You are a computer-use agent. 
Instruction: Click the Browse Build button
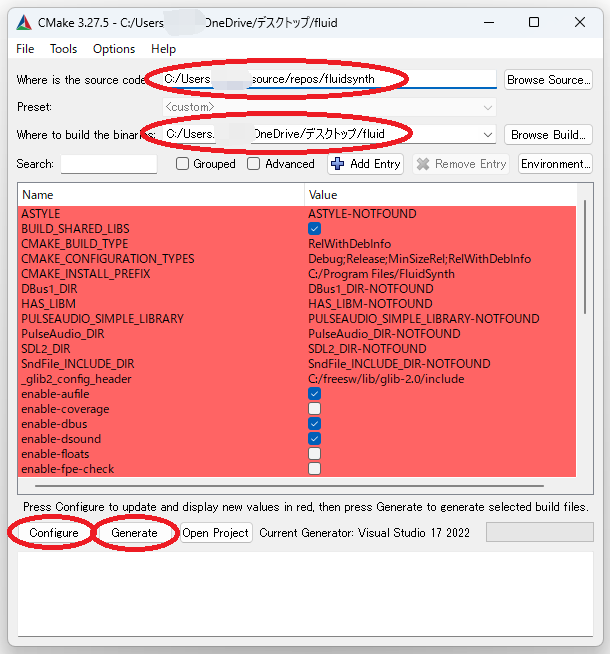(x=548, y=135)
